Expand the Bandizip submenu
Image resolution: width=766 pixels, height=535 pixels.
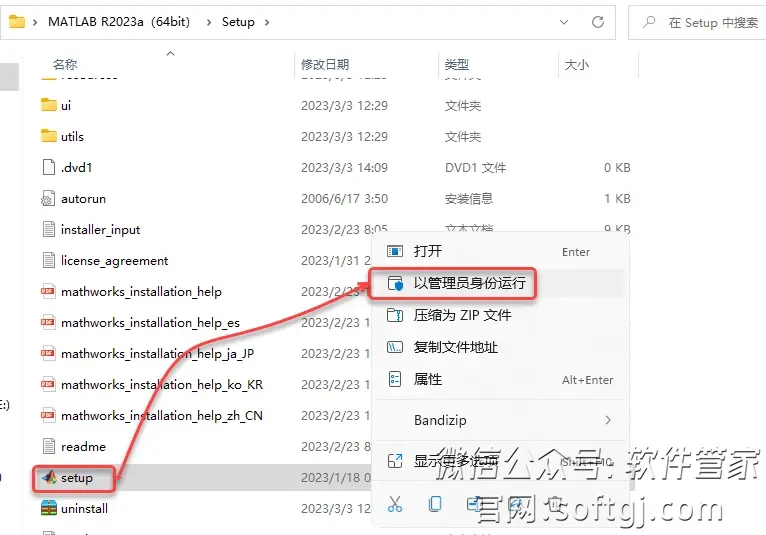pyautogui.click(x=499, y=420)
